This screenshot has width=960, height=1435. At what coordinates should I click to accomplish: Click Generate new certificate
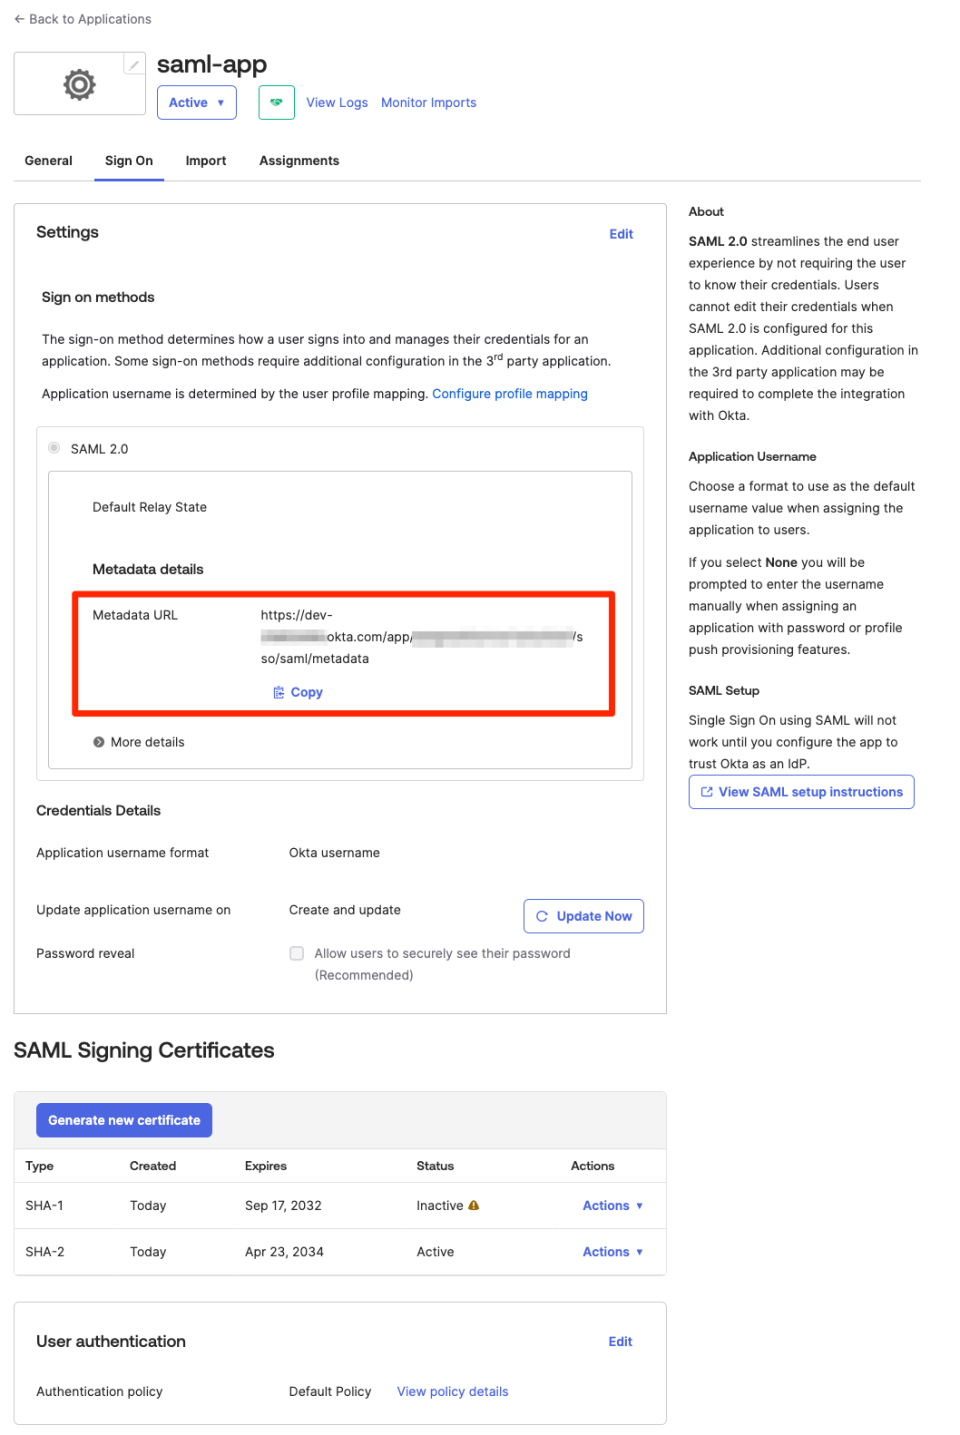(x=123, y=1119)
